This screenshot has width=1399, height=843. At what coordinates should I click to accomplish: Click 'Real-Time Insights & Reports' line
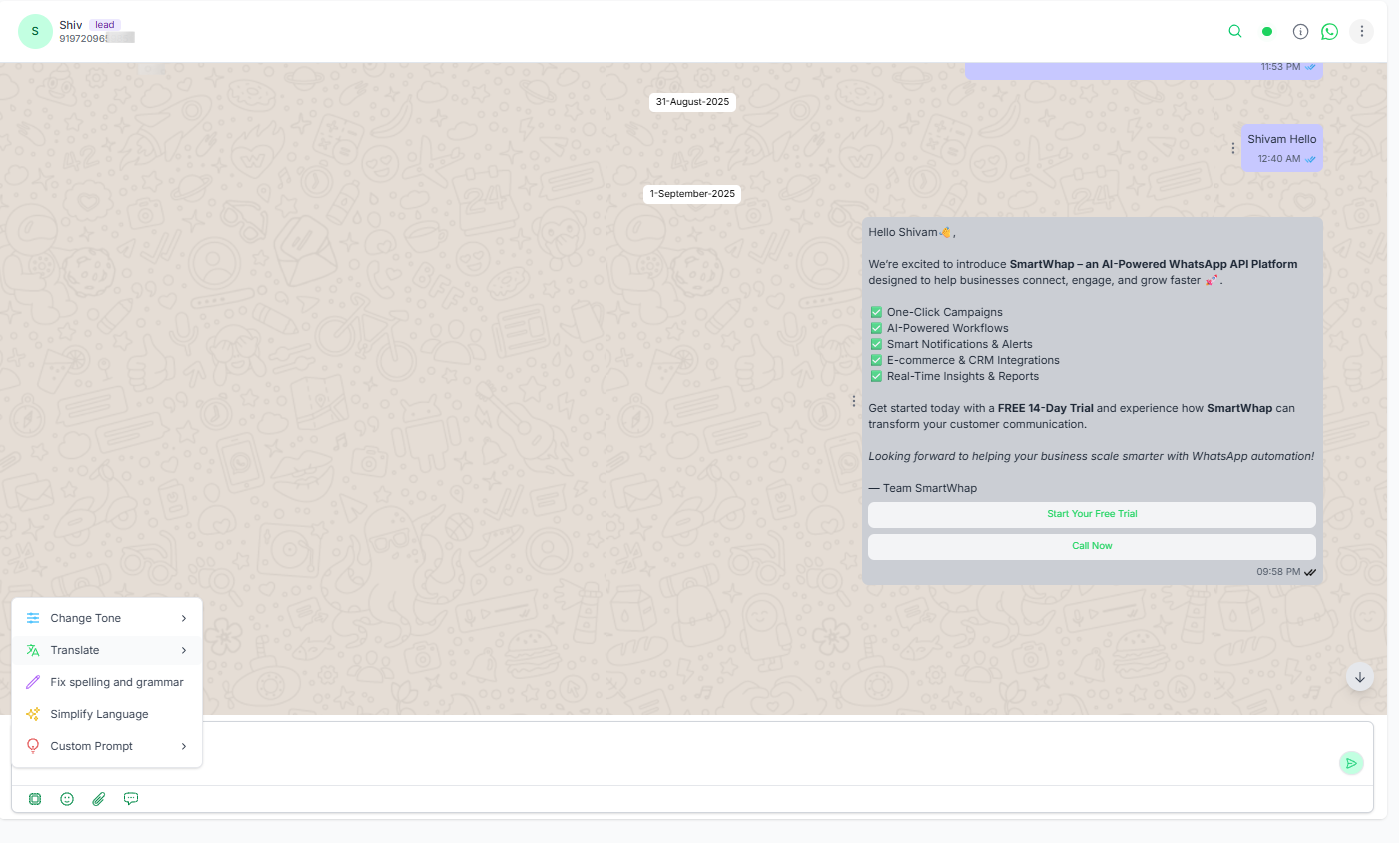tap(962, 376)
